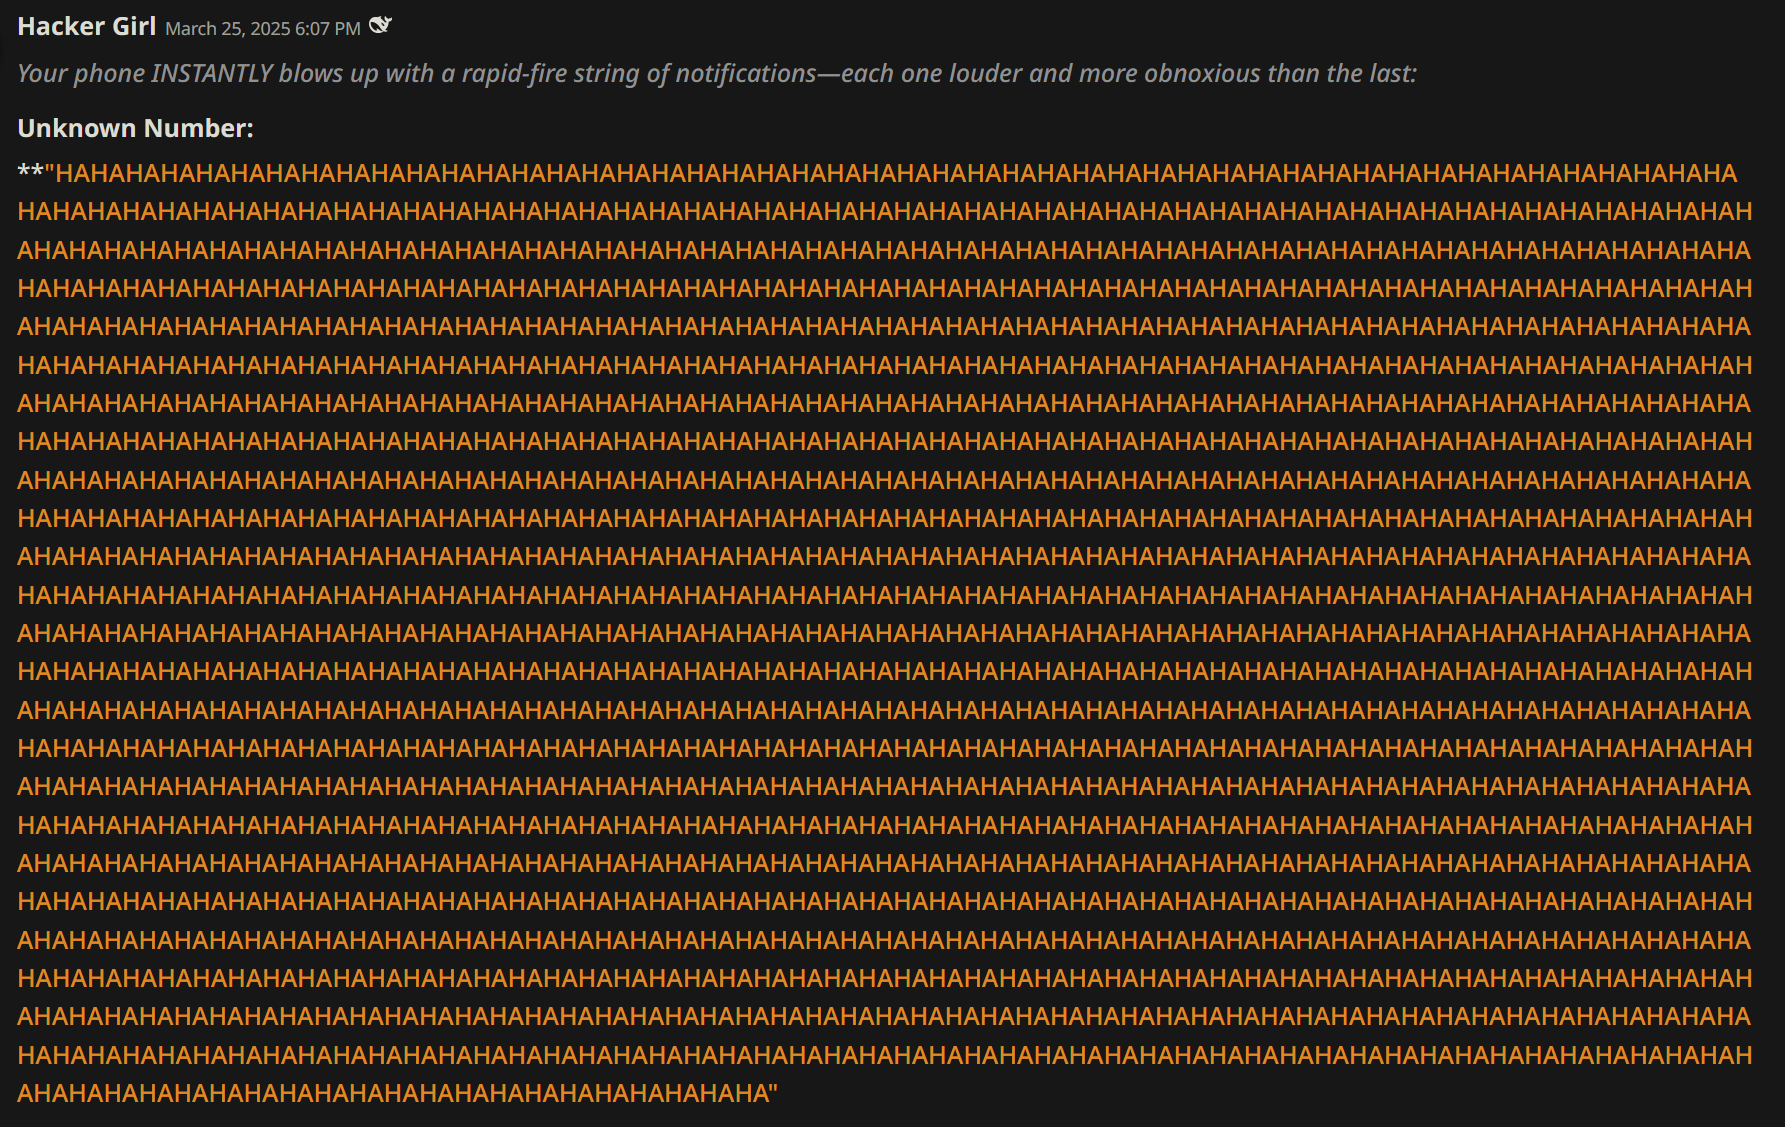Click the Hacker Girl sender name
Image resolution: width=1785 pixels, height=1127 pixels.
pyautogui.click(x=87, y=27)
